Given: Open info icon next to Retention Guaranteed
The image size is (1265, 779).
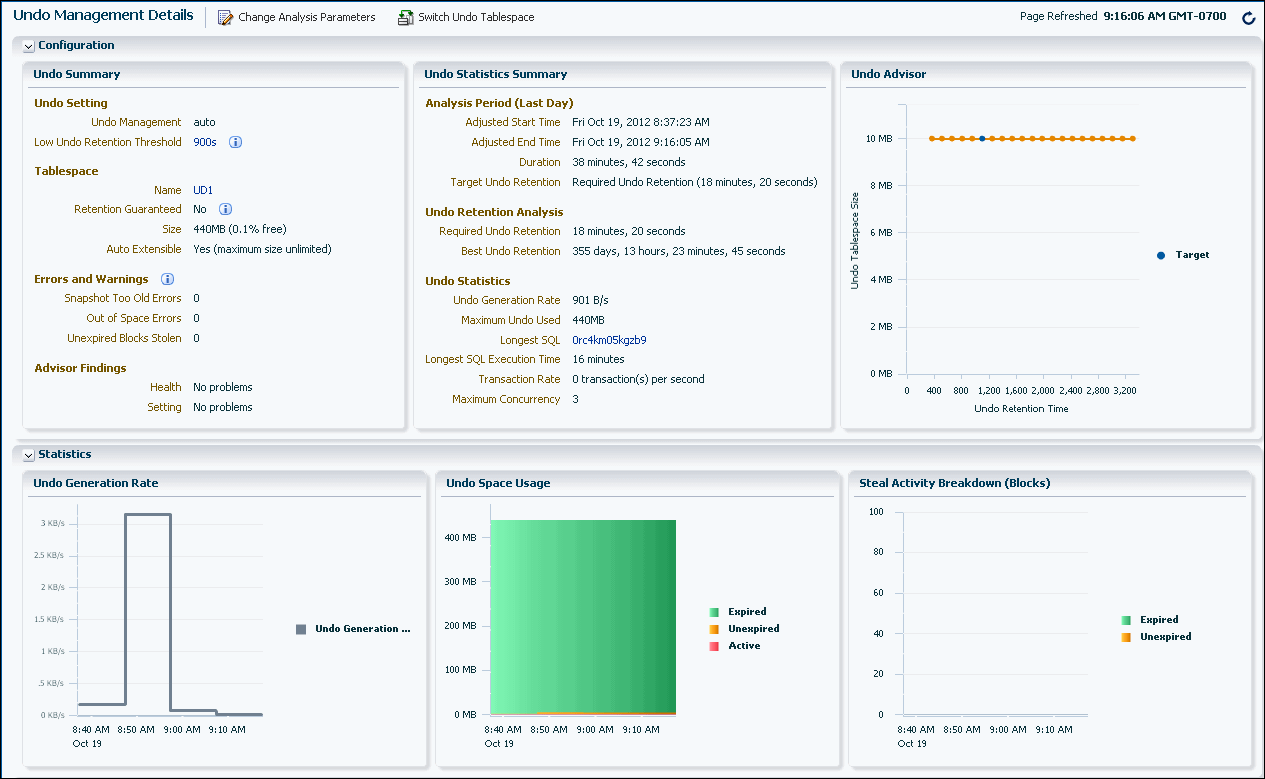Looking at the screenshot, I should (226, 209).
